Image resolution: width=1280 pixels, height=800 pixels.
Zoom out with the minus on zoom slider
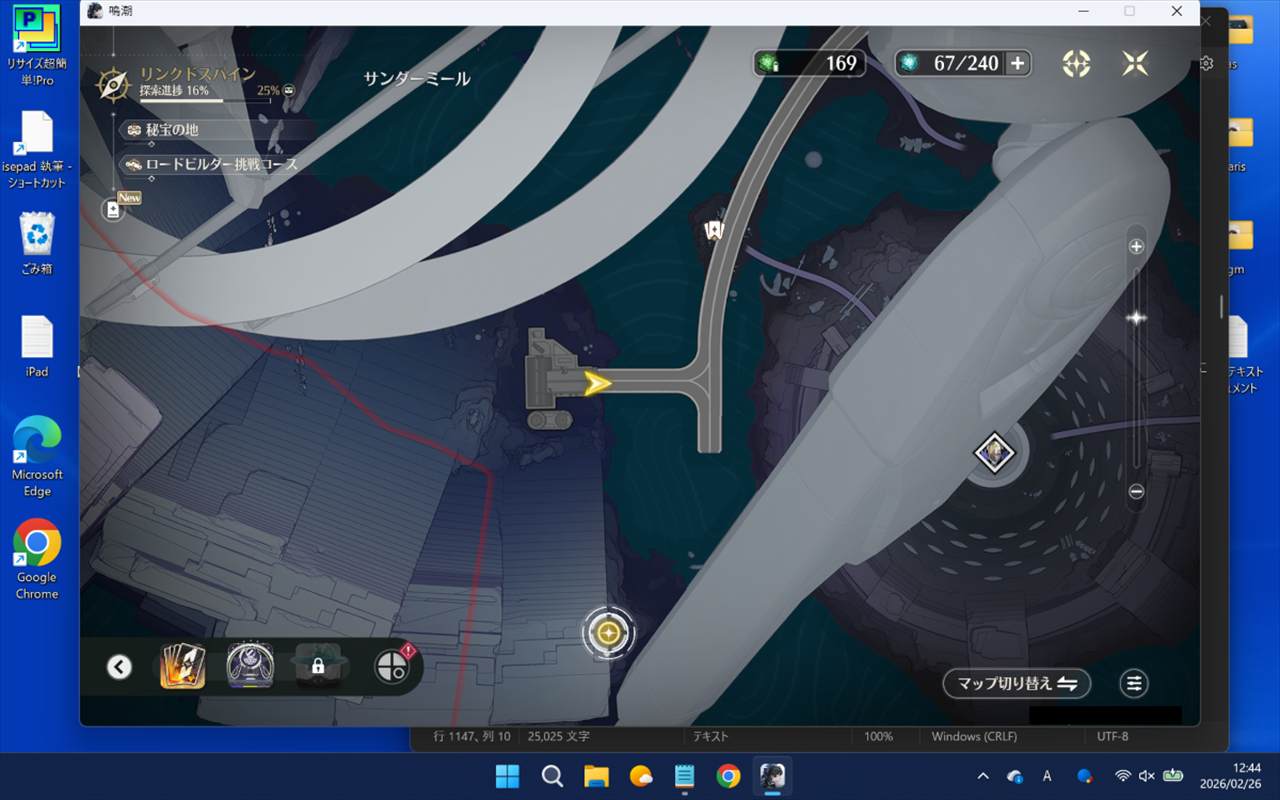pos(1136,491)
